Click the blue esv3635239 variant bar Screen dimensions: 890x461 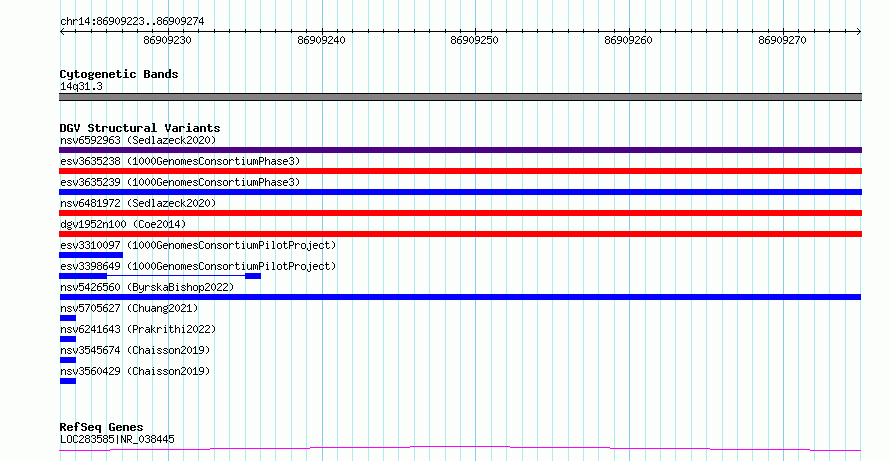pyautogui.click(x=460, y=192)
